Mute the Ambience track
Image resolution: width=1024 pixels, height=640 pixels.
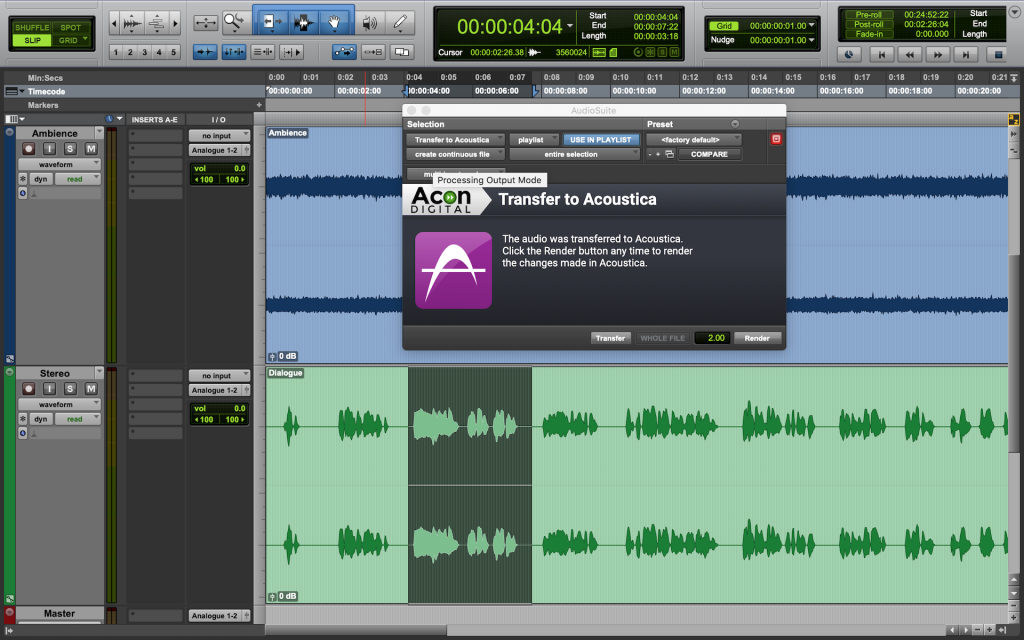click(91, 149)
